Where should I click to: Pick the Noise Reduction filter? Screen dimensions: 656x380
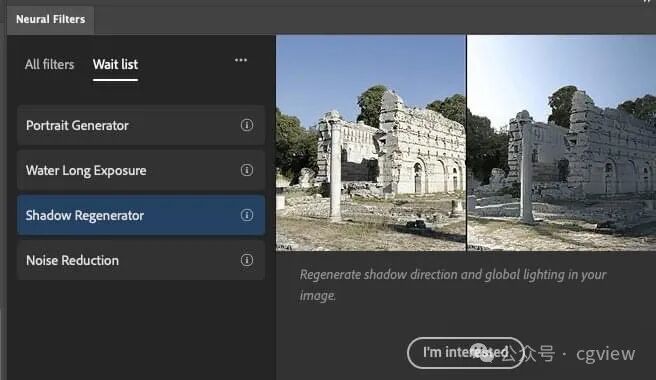(141, 260)
